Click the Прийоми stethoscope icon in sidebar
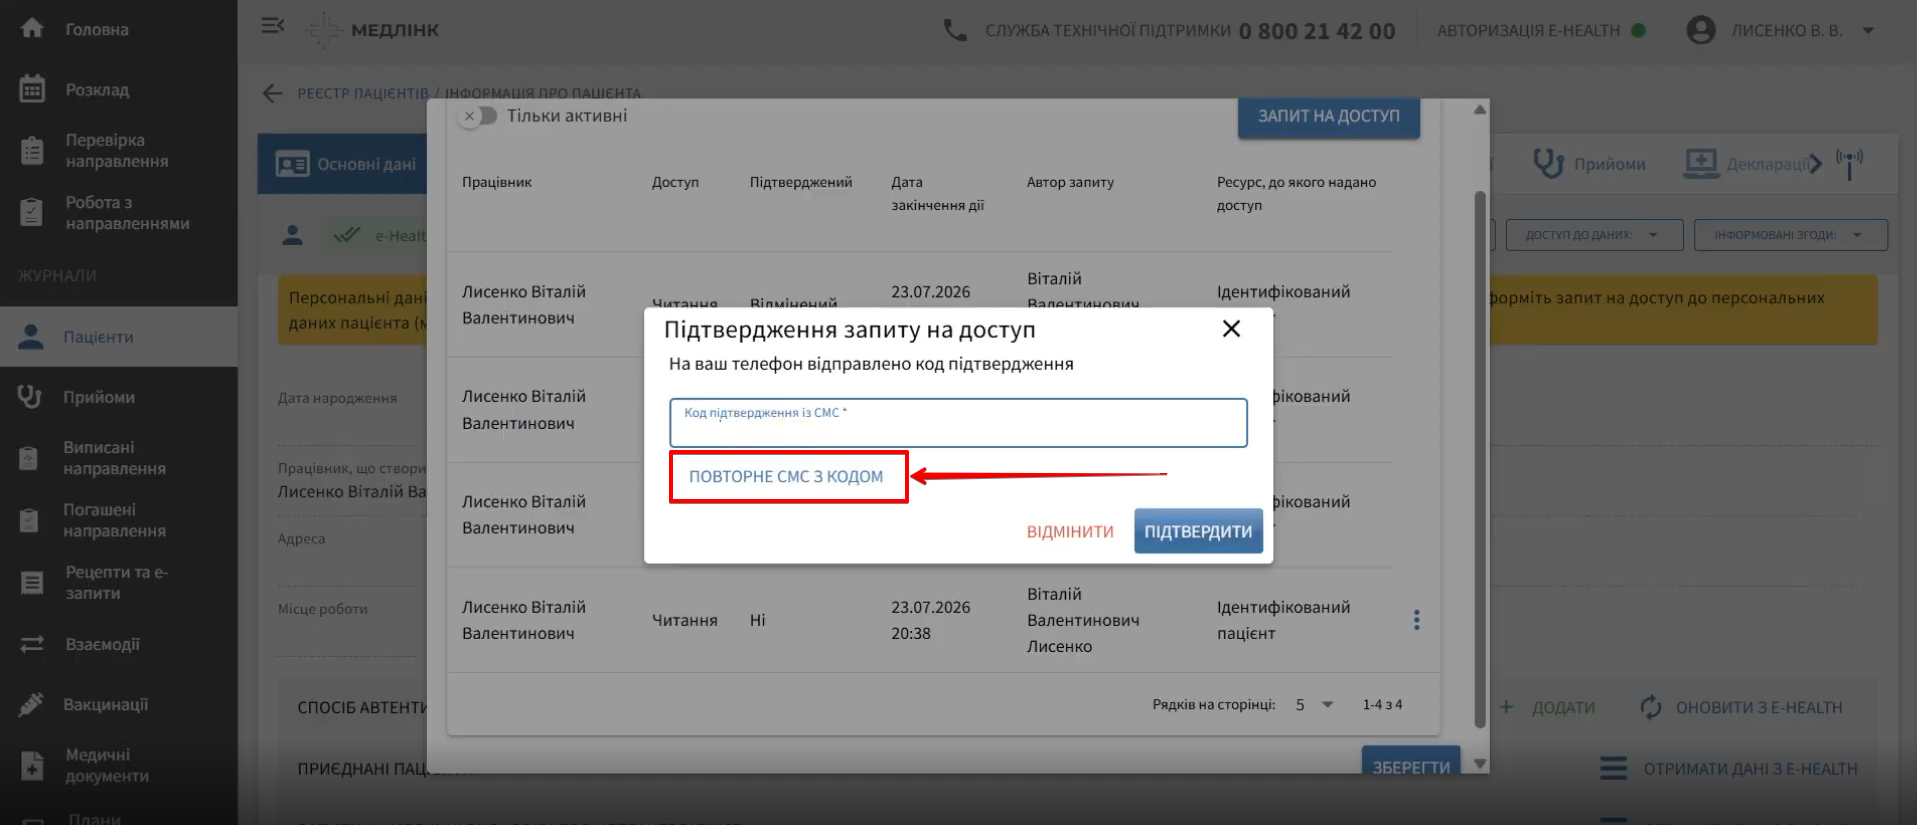The image size is (1917, 825). point(30,397)
